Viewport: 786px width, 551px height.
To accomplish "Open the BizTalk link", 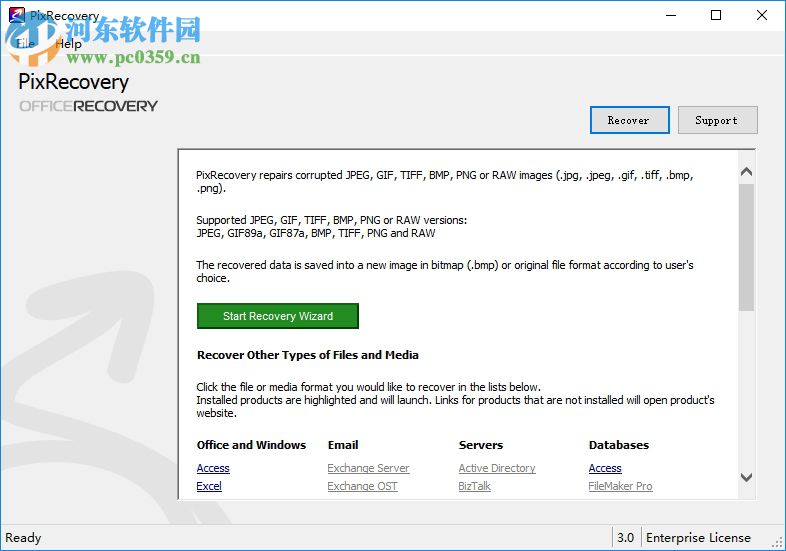I will pyautogui.click(x=474, y=486).
